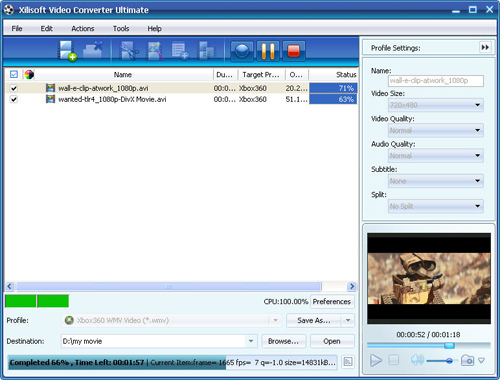The image size is (500, 380).
Task: Select the wanted-tlr4_1080p-DivX Movie.avi row
Action: pyautogui.click(x=181, y=99)
